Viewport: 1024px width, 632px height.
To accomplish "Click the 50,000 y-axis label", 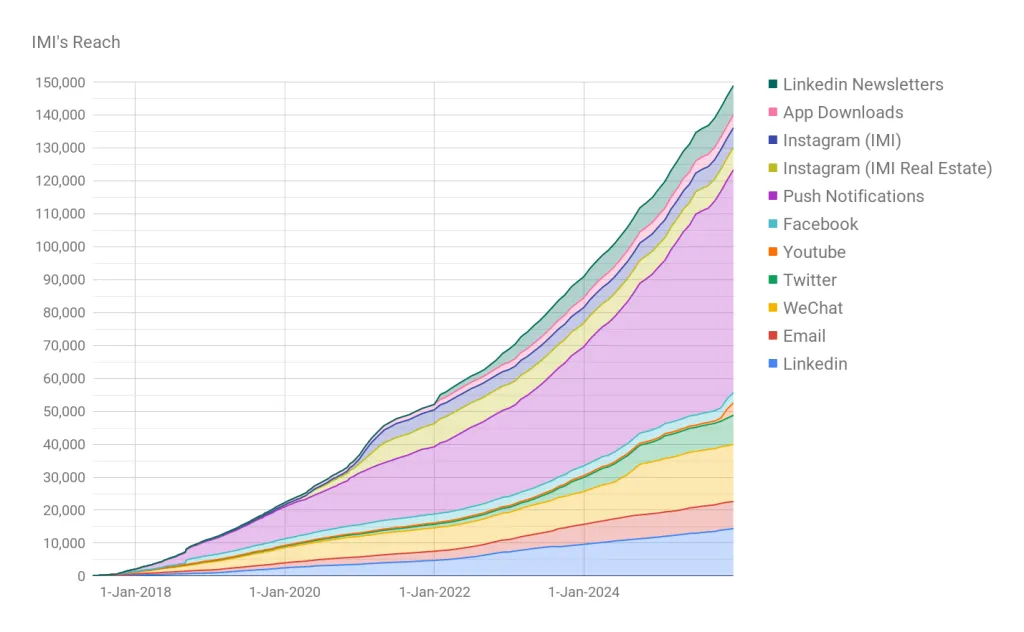I will pyautogui.click(x=64, y=411).
